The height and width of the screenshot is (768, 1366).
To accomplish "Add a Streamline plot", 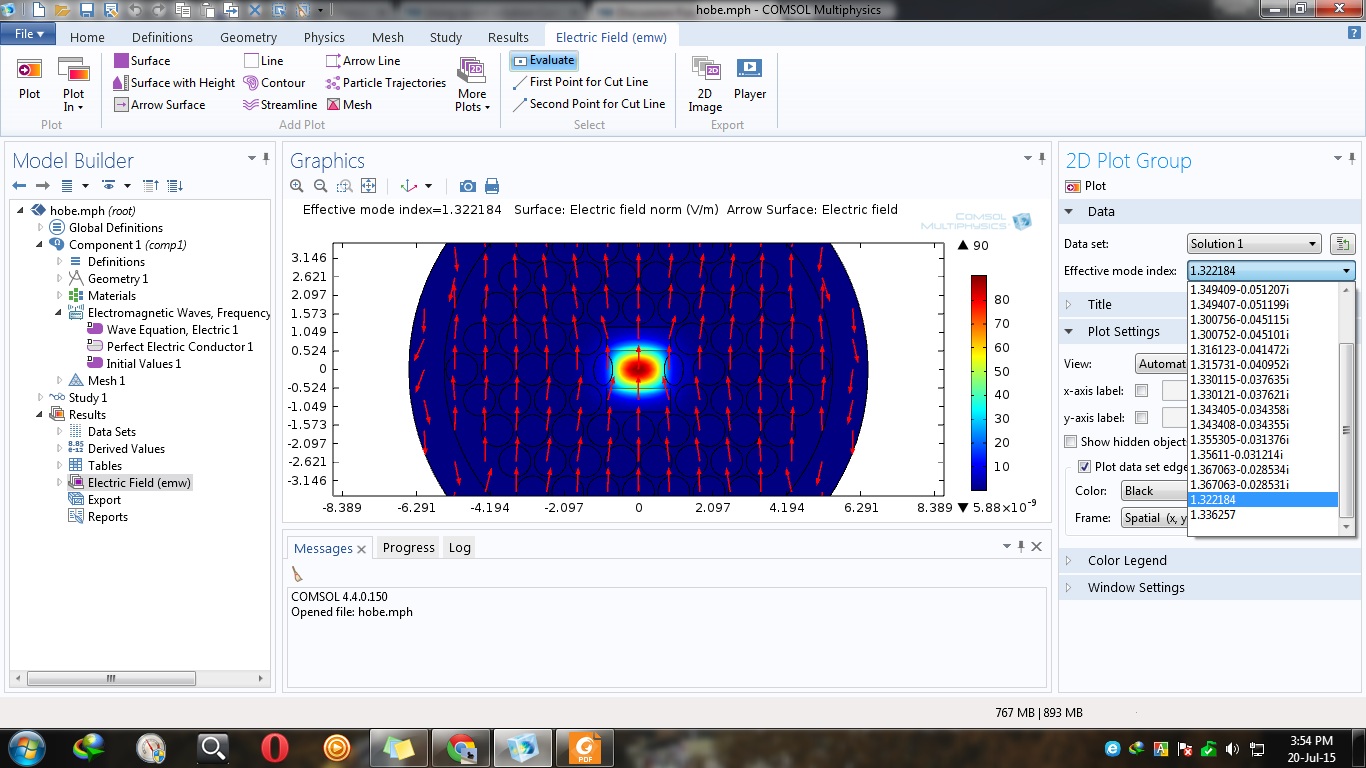I will tap(281, 105).
